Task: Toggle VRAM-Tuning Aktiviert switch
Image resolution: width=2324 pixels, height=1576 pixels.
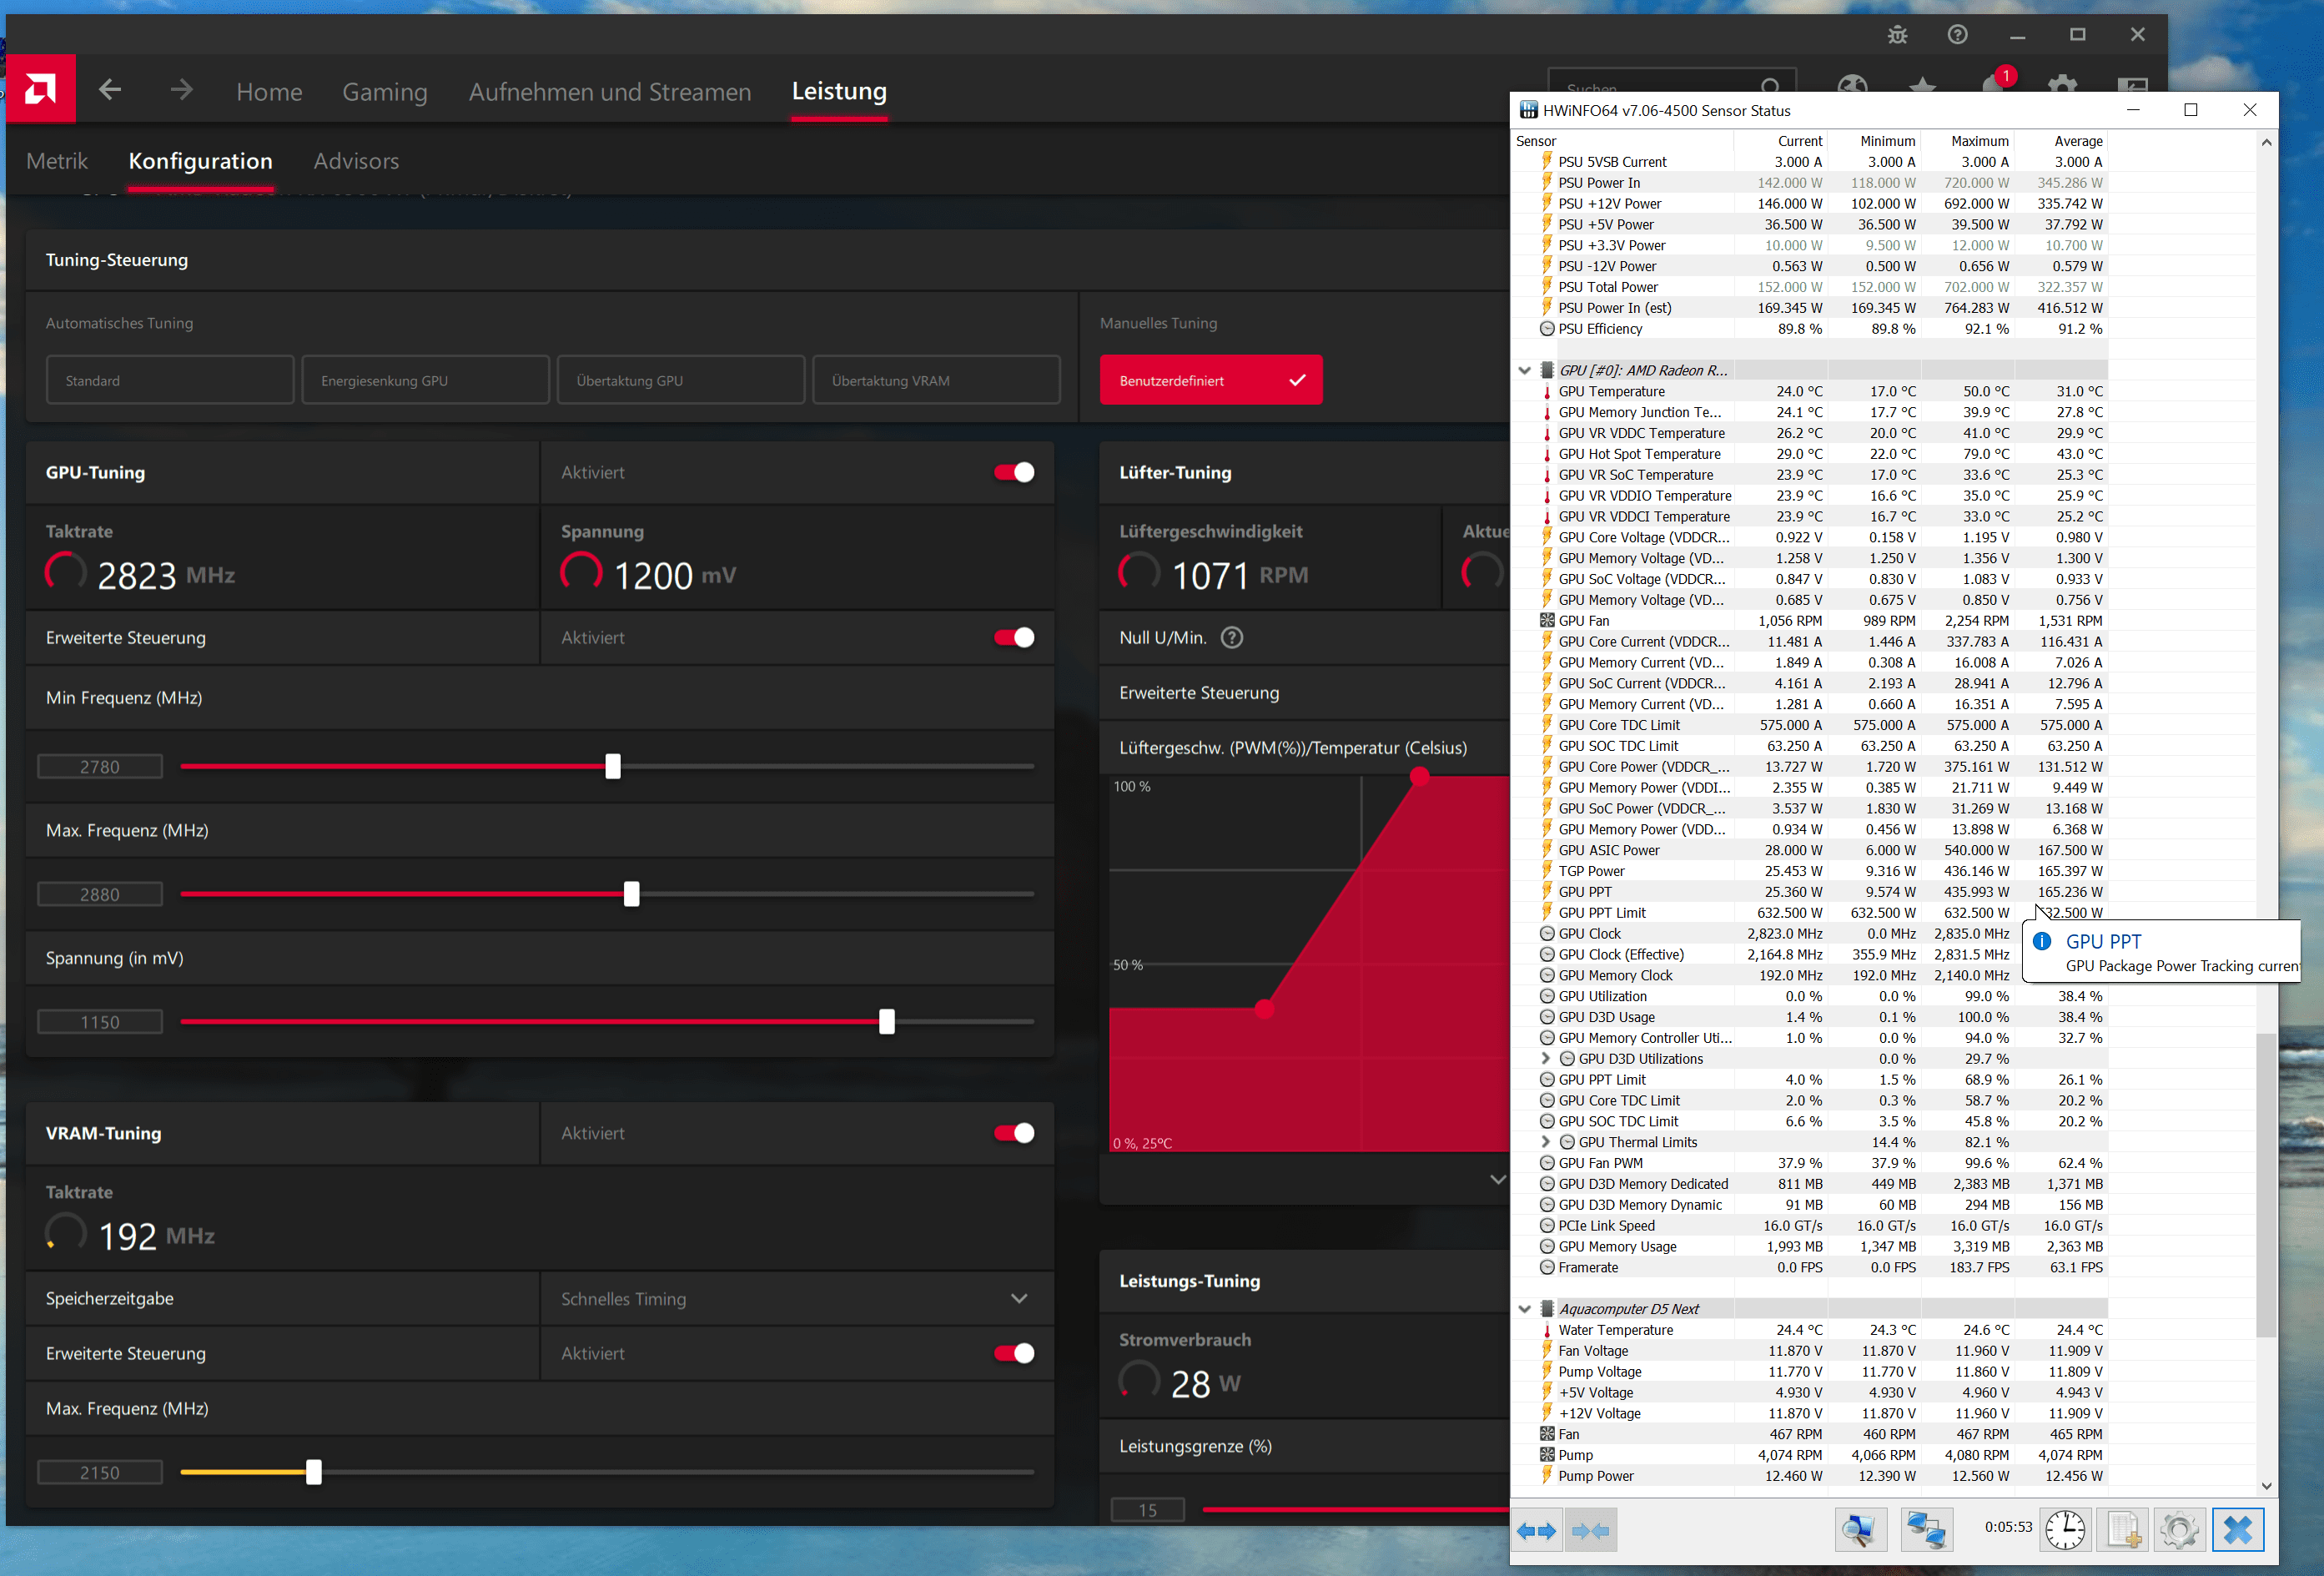Action: 1014,1133
